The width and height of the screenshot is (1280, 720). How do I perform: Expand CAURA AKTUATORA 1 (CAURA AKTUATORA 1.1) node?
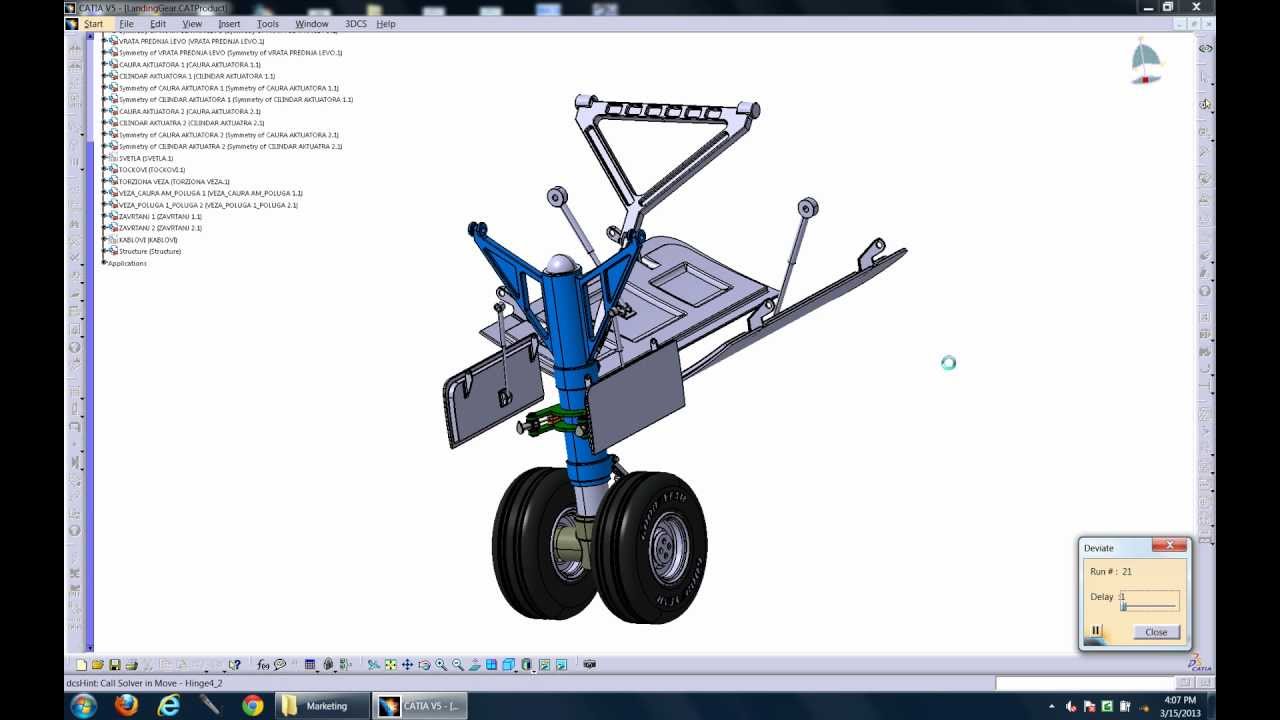point(104,65)
